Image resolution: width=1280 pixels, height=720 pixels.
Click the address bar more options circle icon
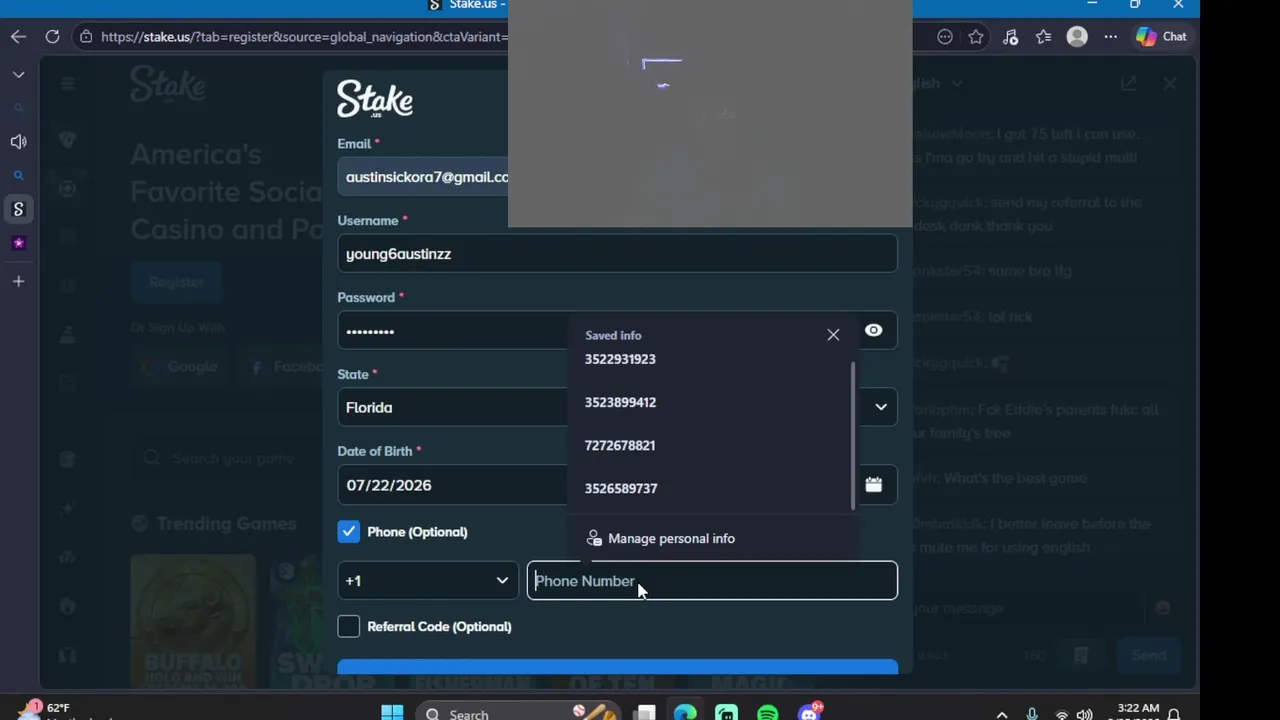(x=945, y=37)
